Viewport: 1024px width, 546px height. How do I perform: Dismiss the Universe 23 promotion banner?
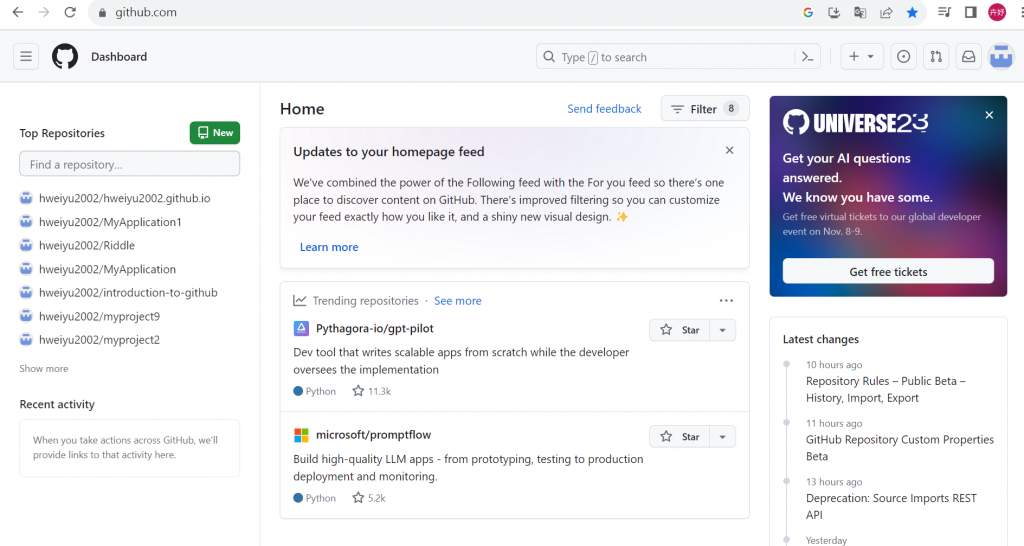click(989, 115)
